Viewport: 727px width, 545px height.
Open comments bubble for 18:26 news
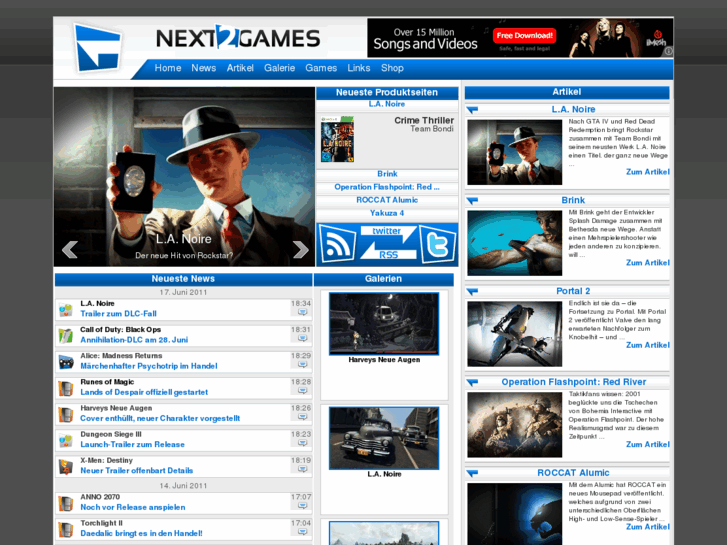[302, 417]
